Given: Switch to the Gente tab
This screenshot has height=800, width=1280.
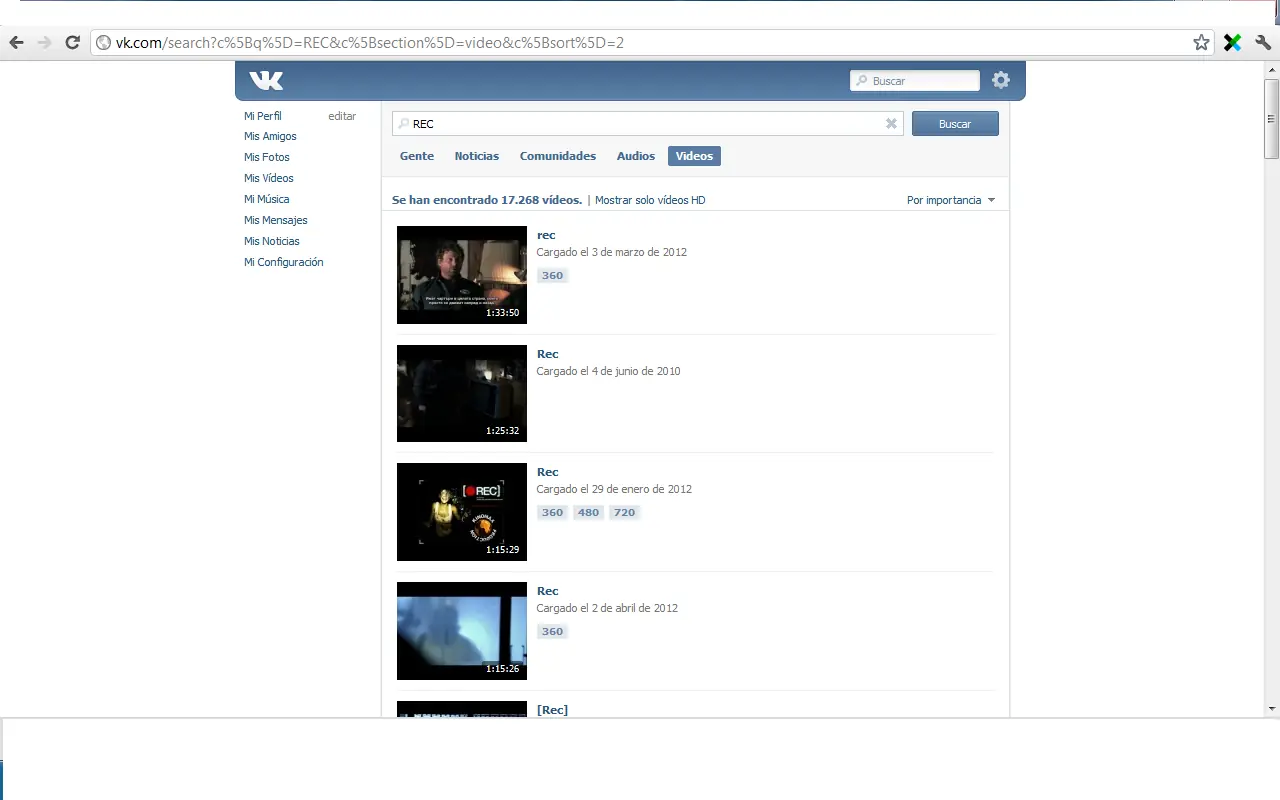Looking at the screenshot, I should (417, 156).
